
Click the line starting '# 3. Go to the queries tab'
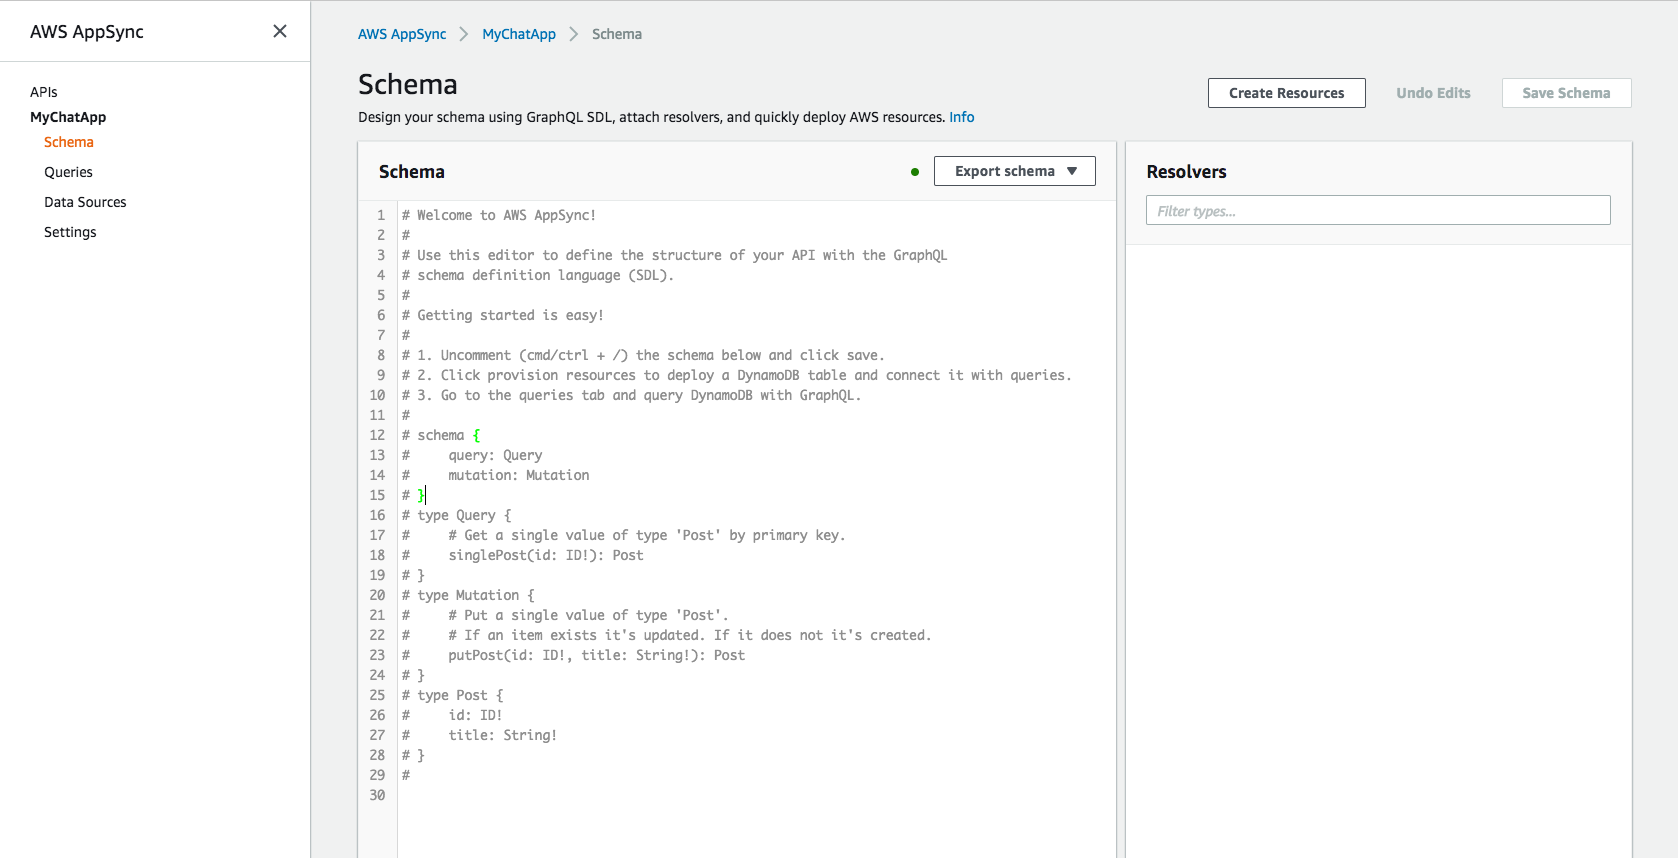point(631,395)
